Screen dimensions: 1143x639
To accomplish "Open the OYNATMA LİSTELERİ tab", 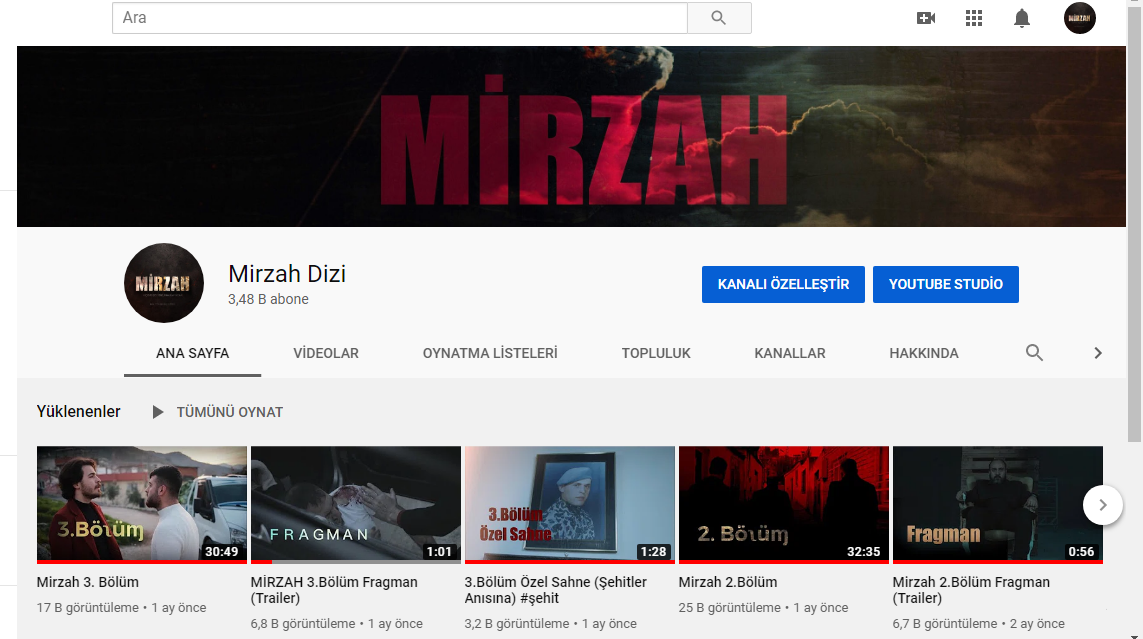I will (x=490, y=353).
